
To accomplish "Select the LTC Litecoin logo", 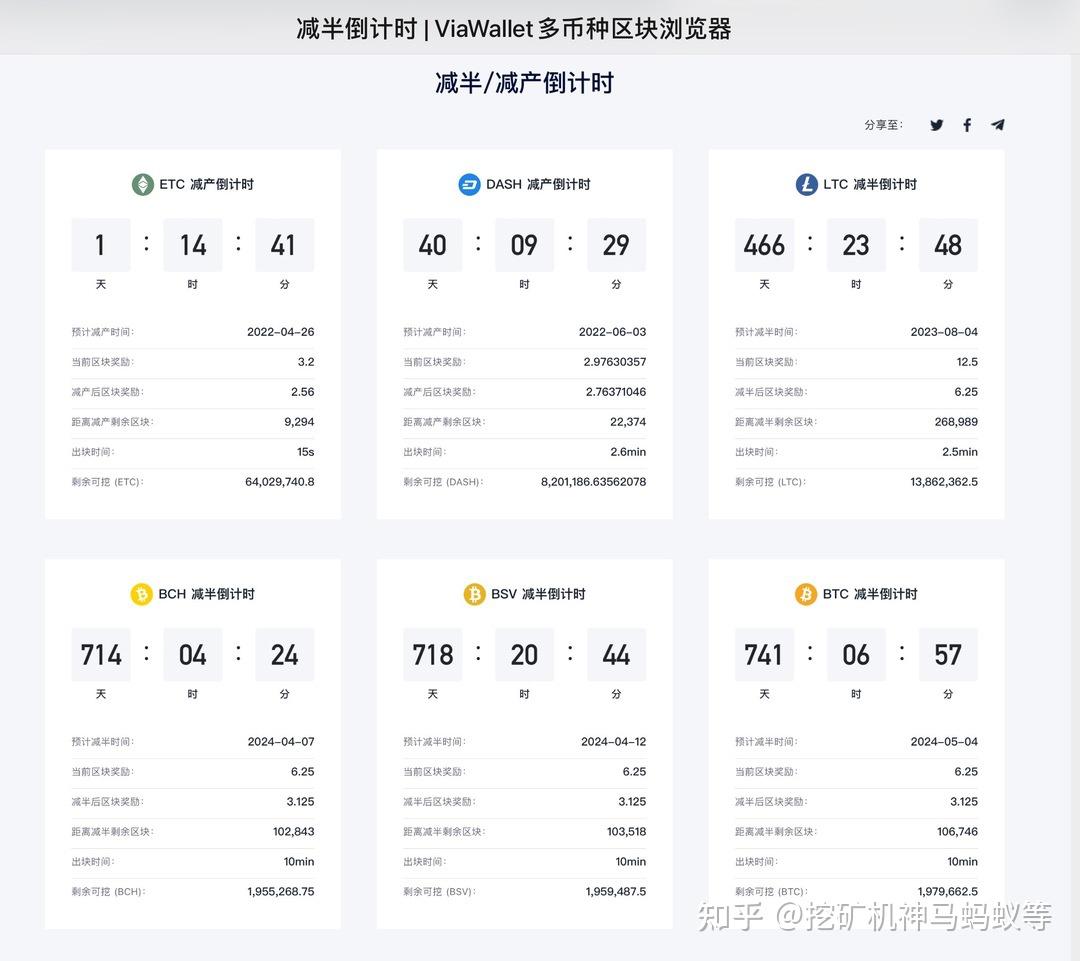I will click(x=806, y=184).
